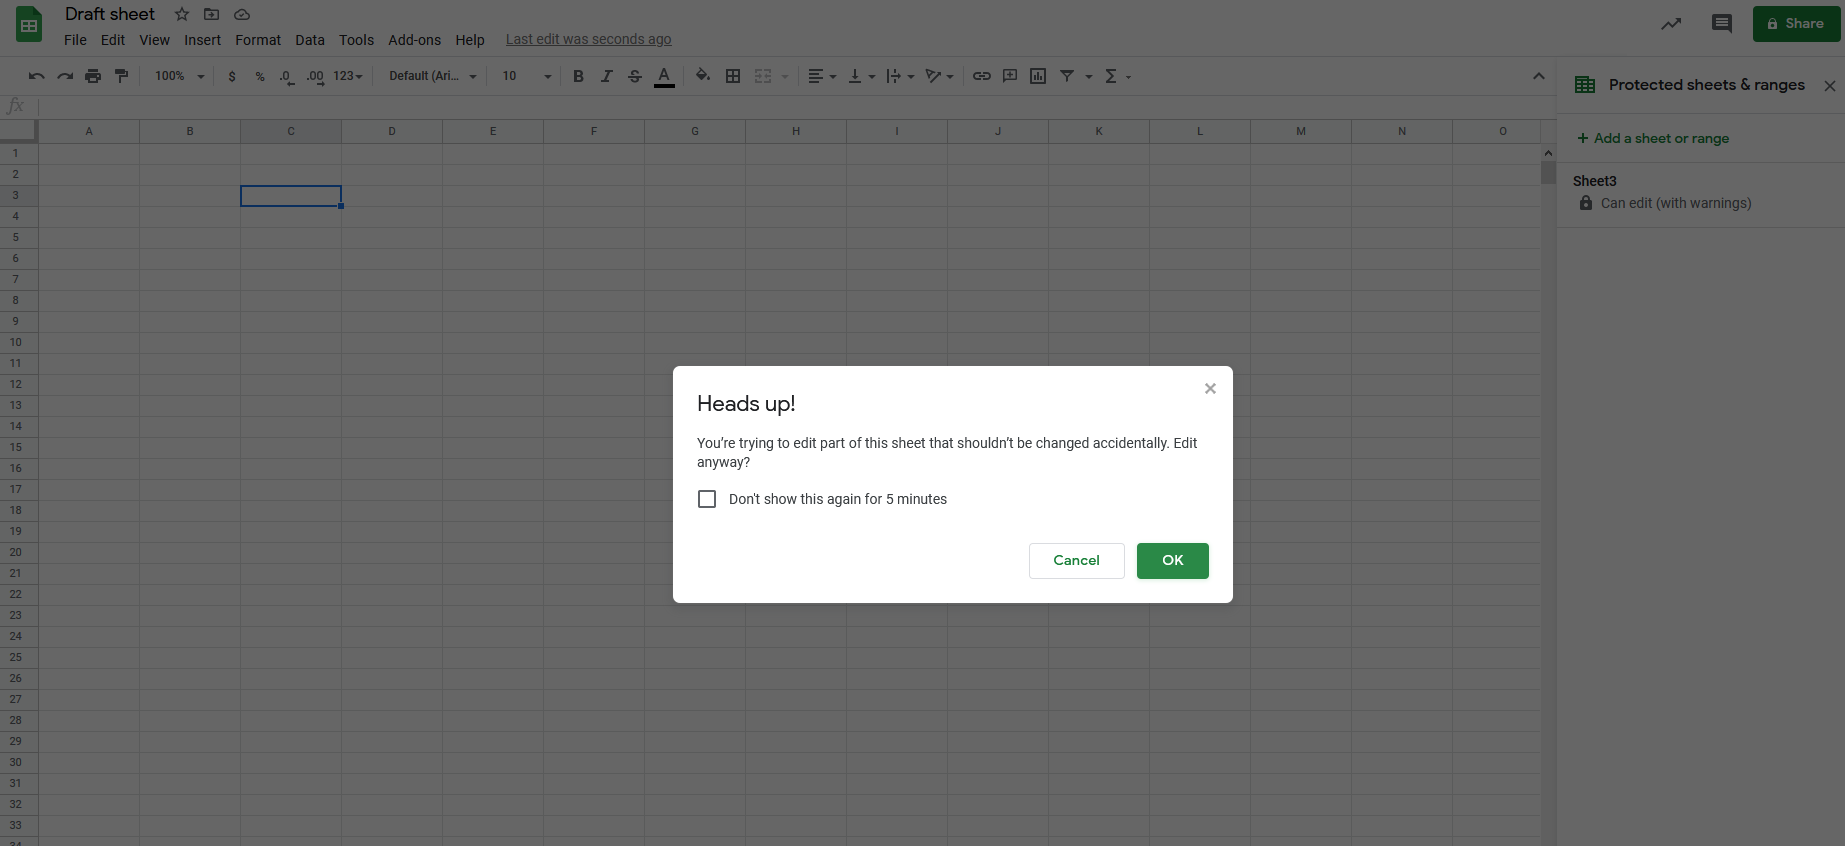Viewport: 1845px width, 846px height.
Task: Open the Data menu
Action: pos(310,40)
